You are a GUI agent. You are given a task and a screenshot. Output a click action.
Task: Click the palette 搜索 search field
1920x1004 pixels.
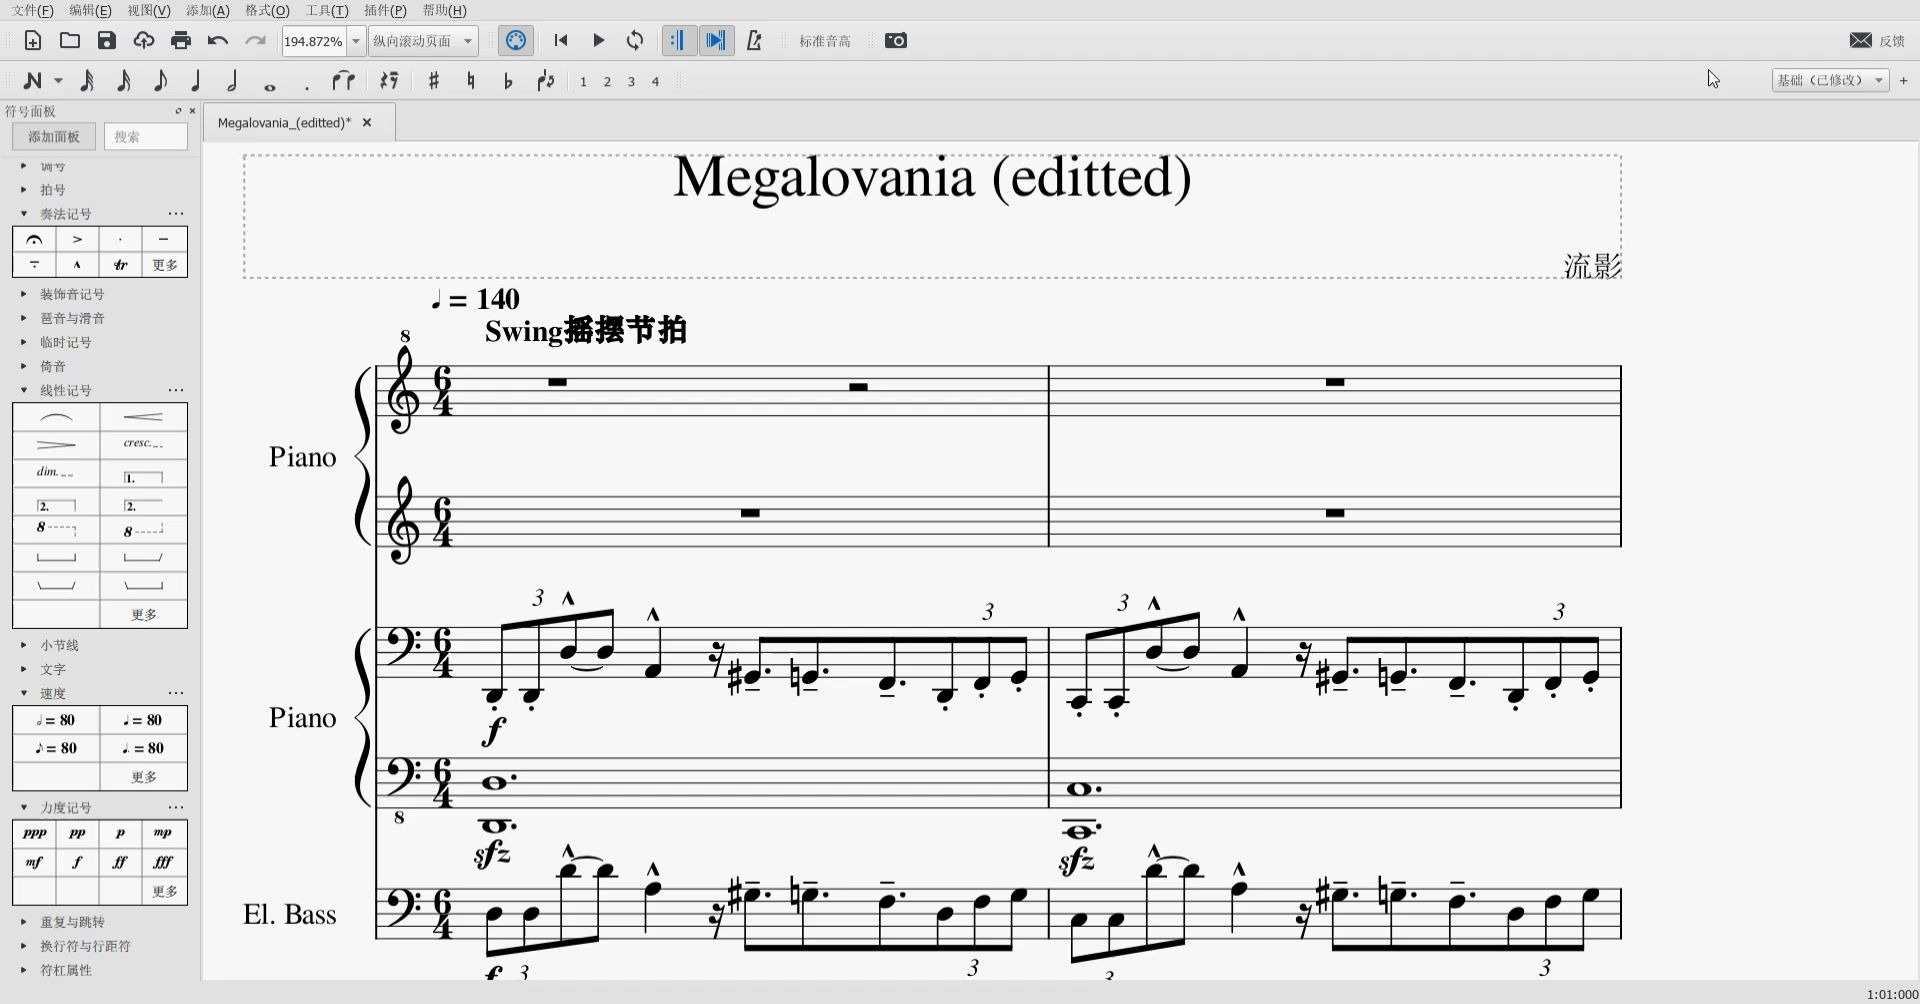(x=145, y=136)
